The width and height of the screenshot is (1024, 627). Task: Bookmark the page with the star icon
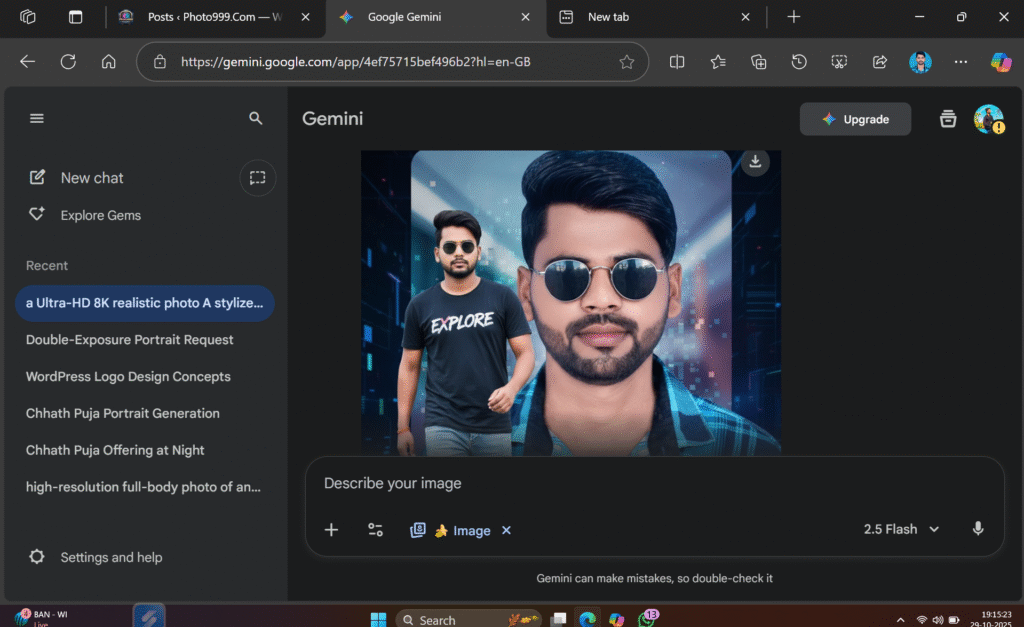click(x=628, y=61)
